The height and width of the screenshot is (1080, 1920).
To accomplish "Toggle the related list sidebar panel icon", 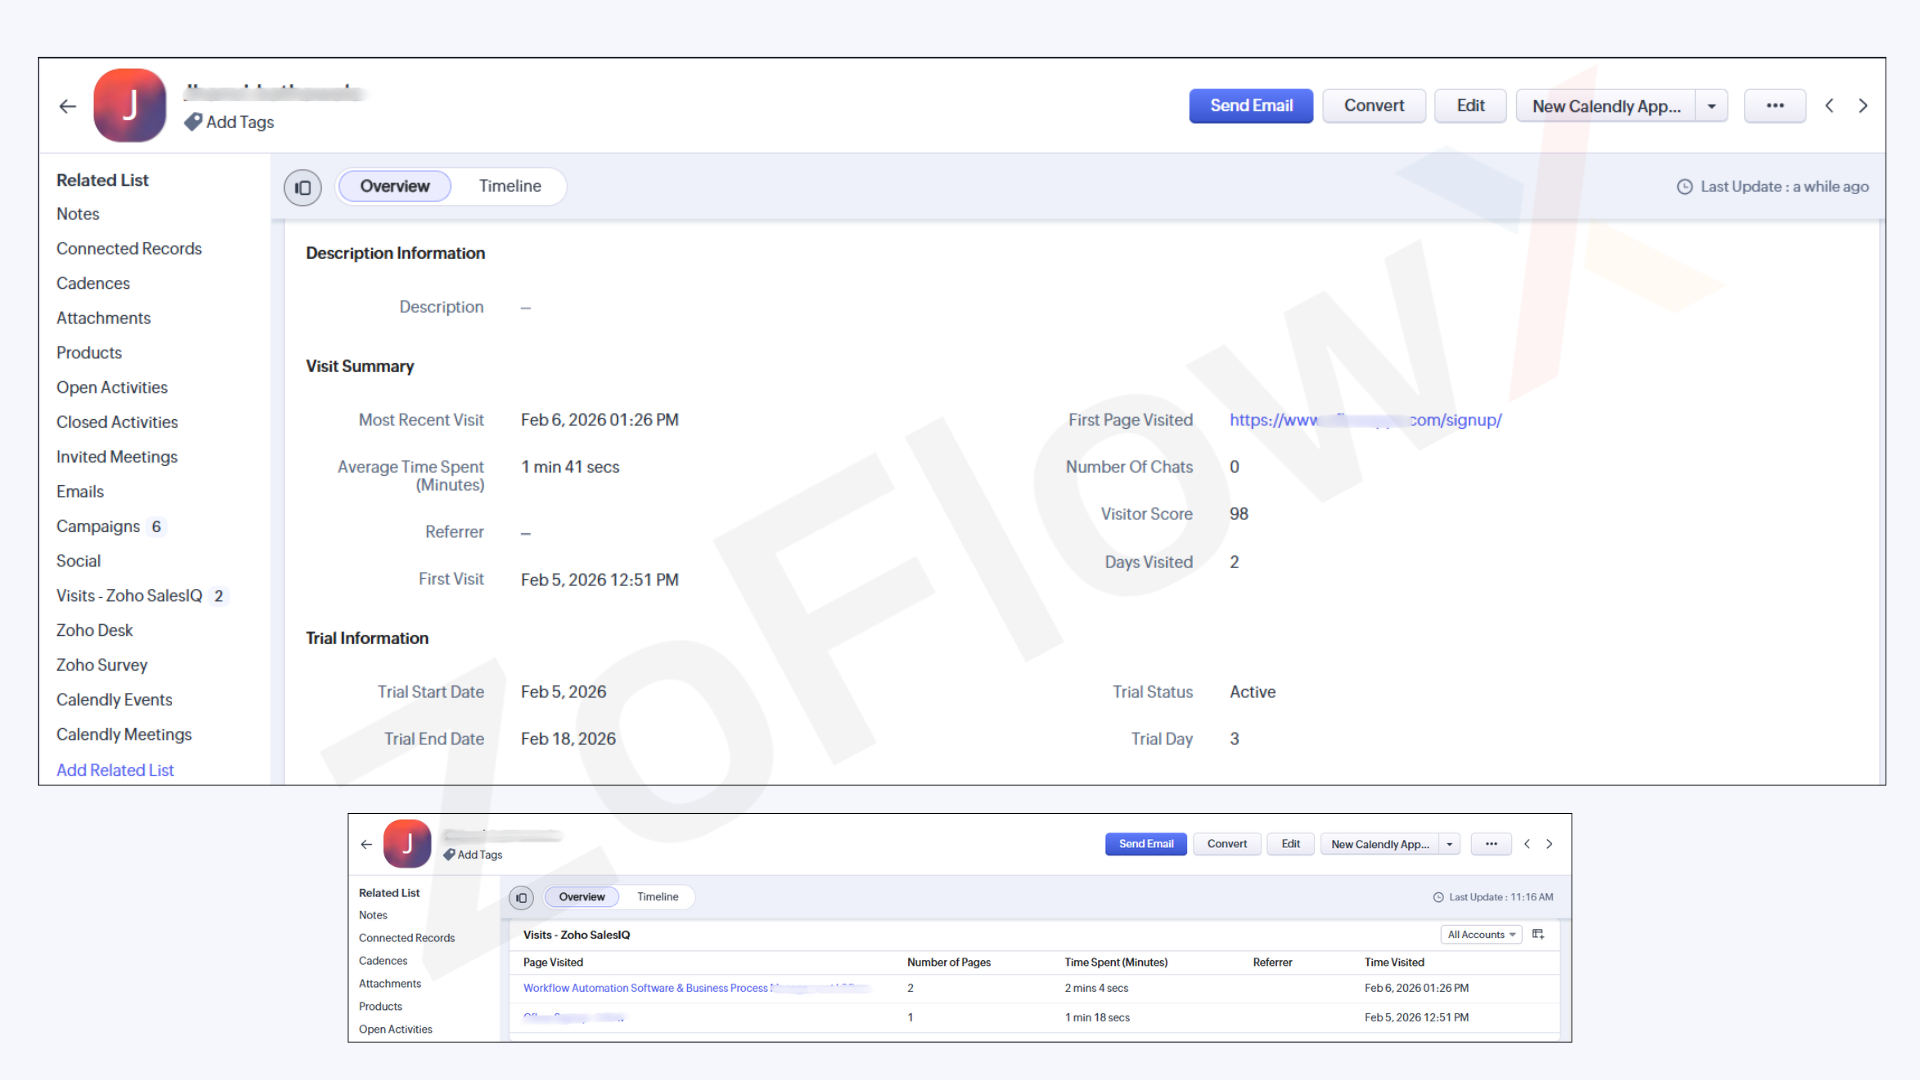I will (x=302, y=187).
